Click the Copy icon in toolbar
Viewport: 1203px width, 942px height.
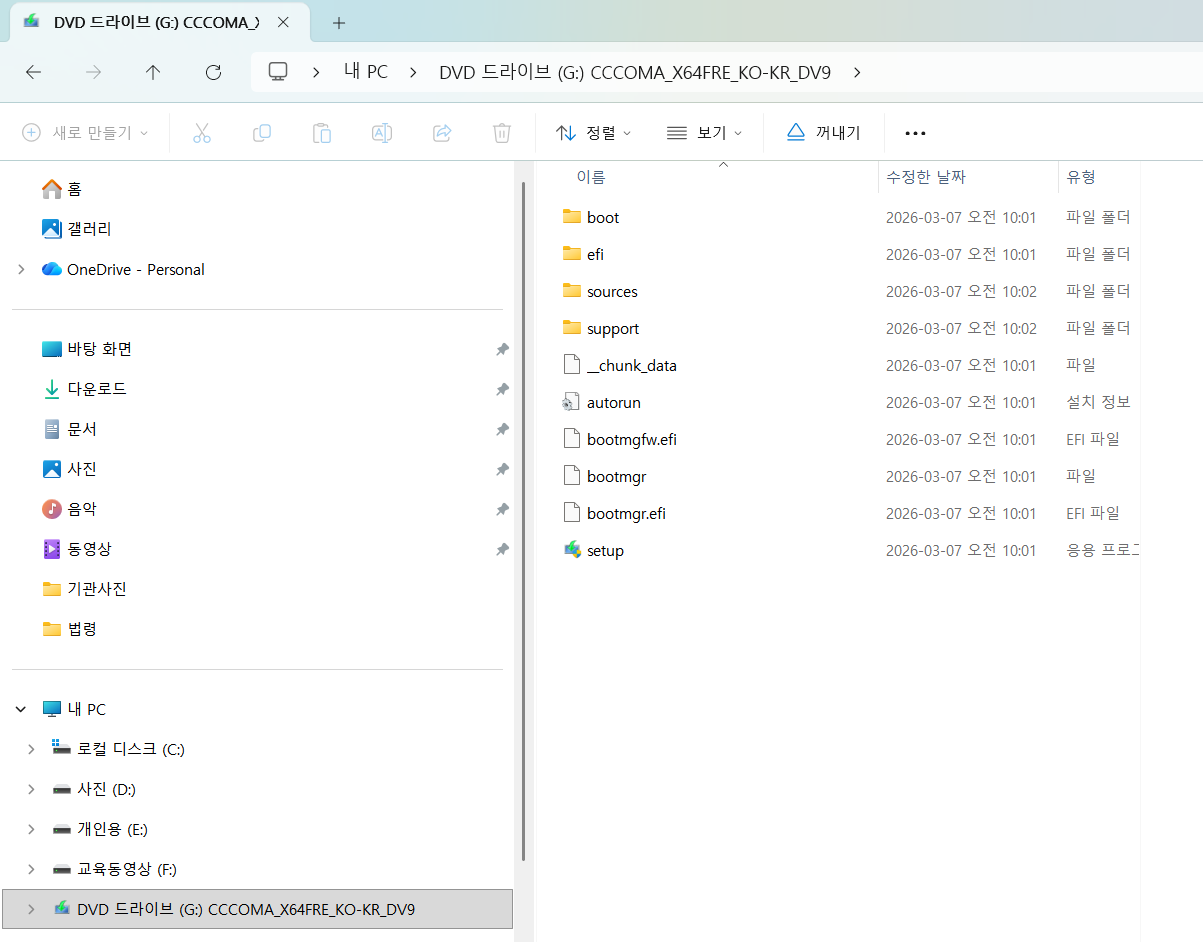pos(262,133)
